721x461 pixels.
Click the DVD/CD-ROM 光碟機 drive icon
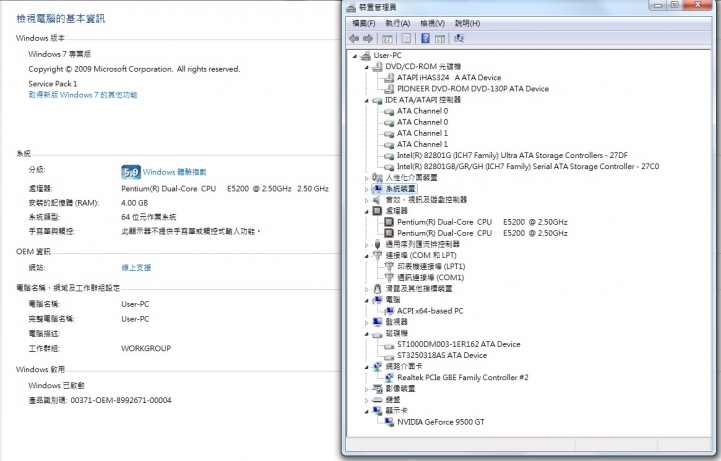[377, 67]
